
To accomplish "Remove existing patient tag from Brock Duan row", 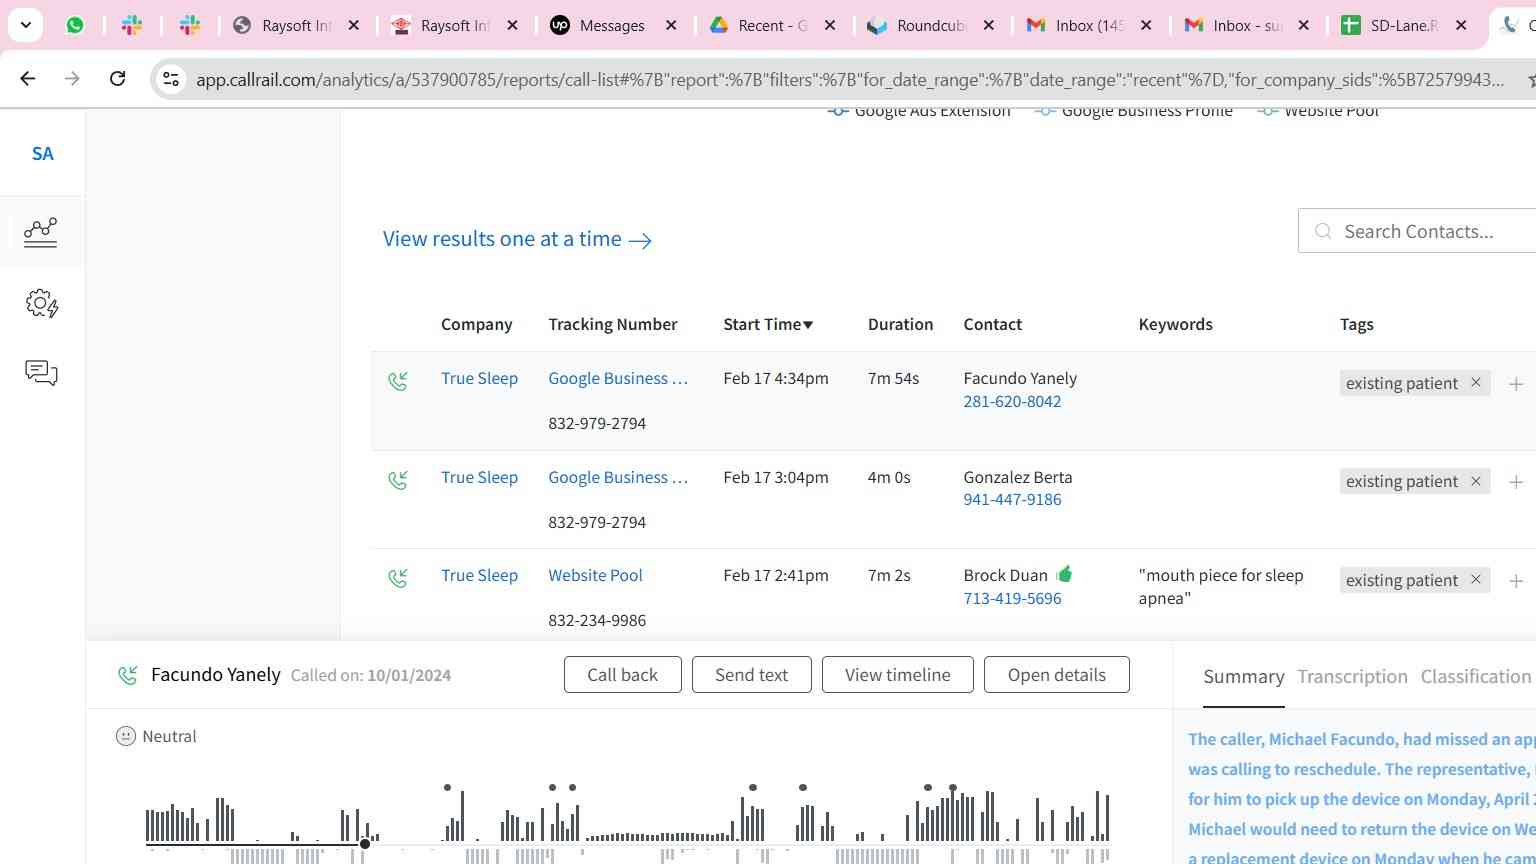I will click(1475, 580).
